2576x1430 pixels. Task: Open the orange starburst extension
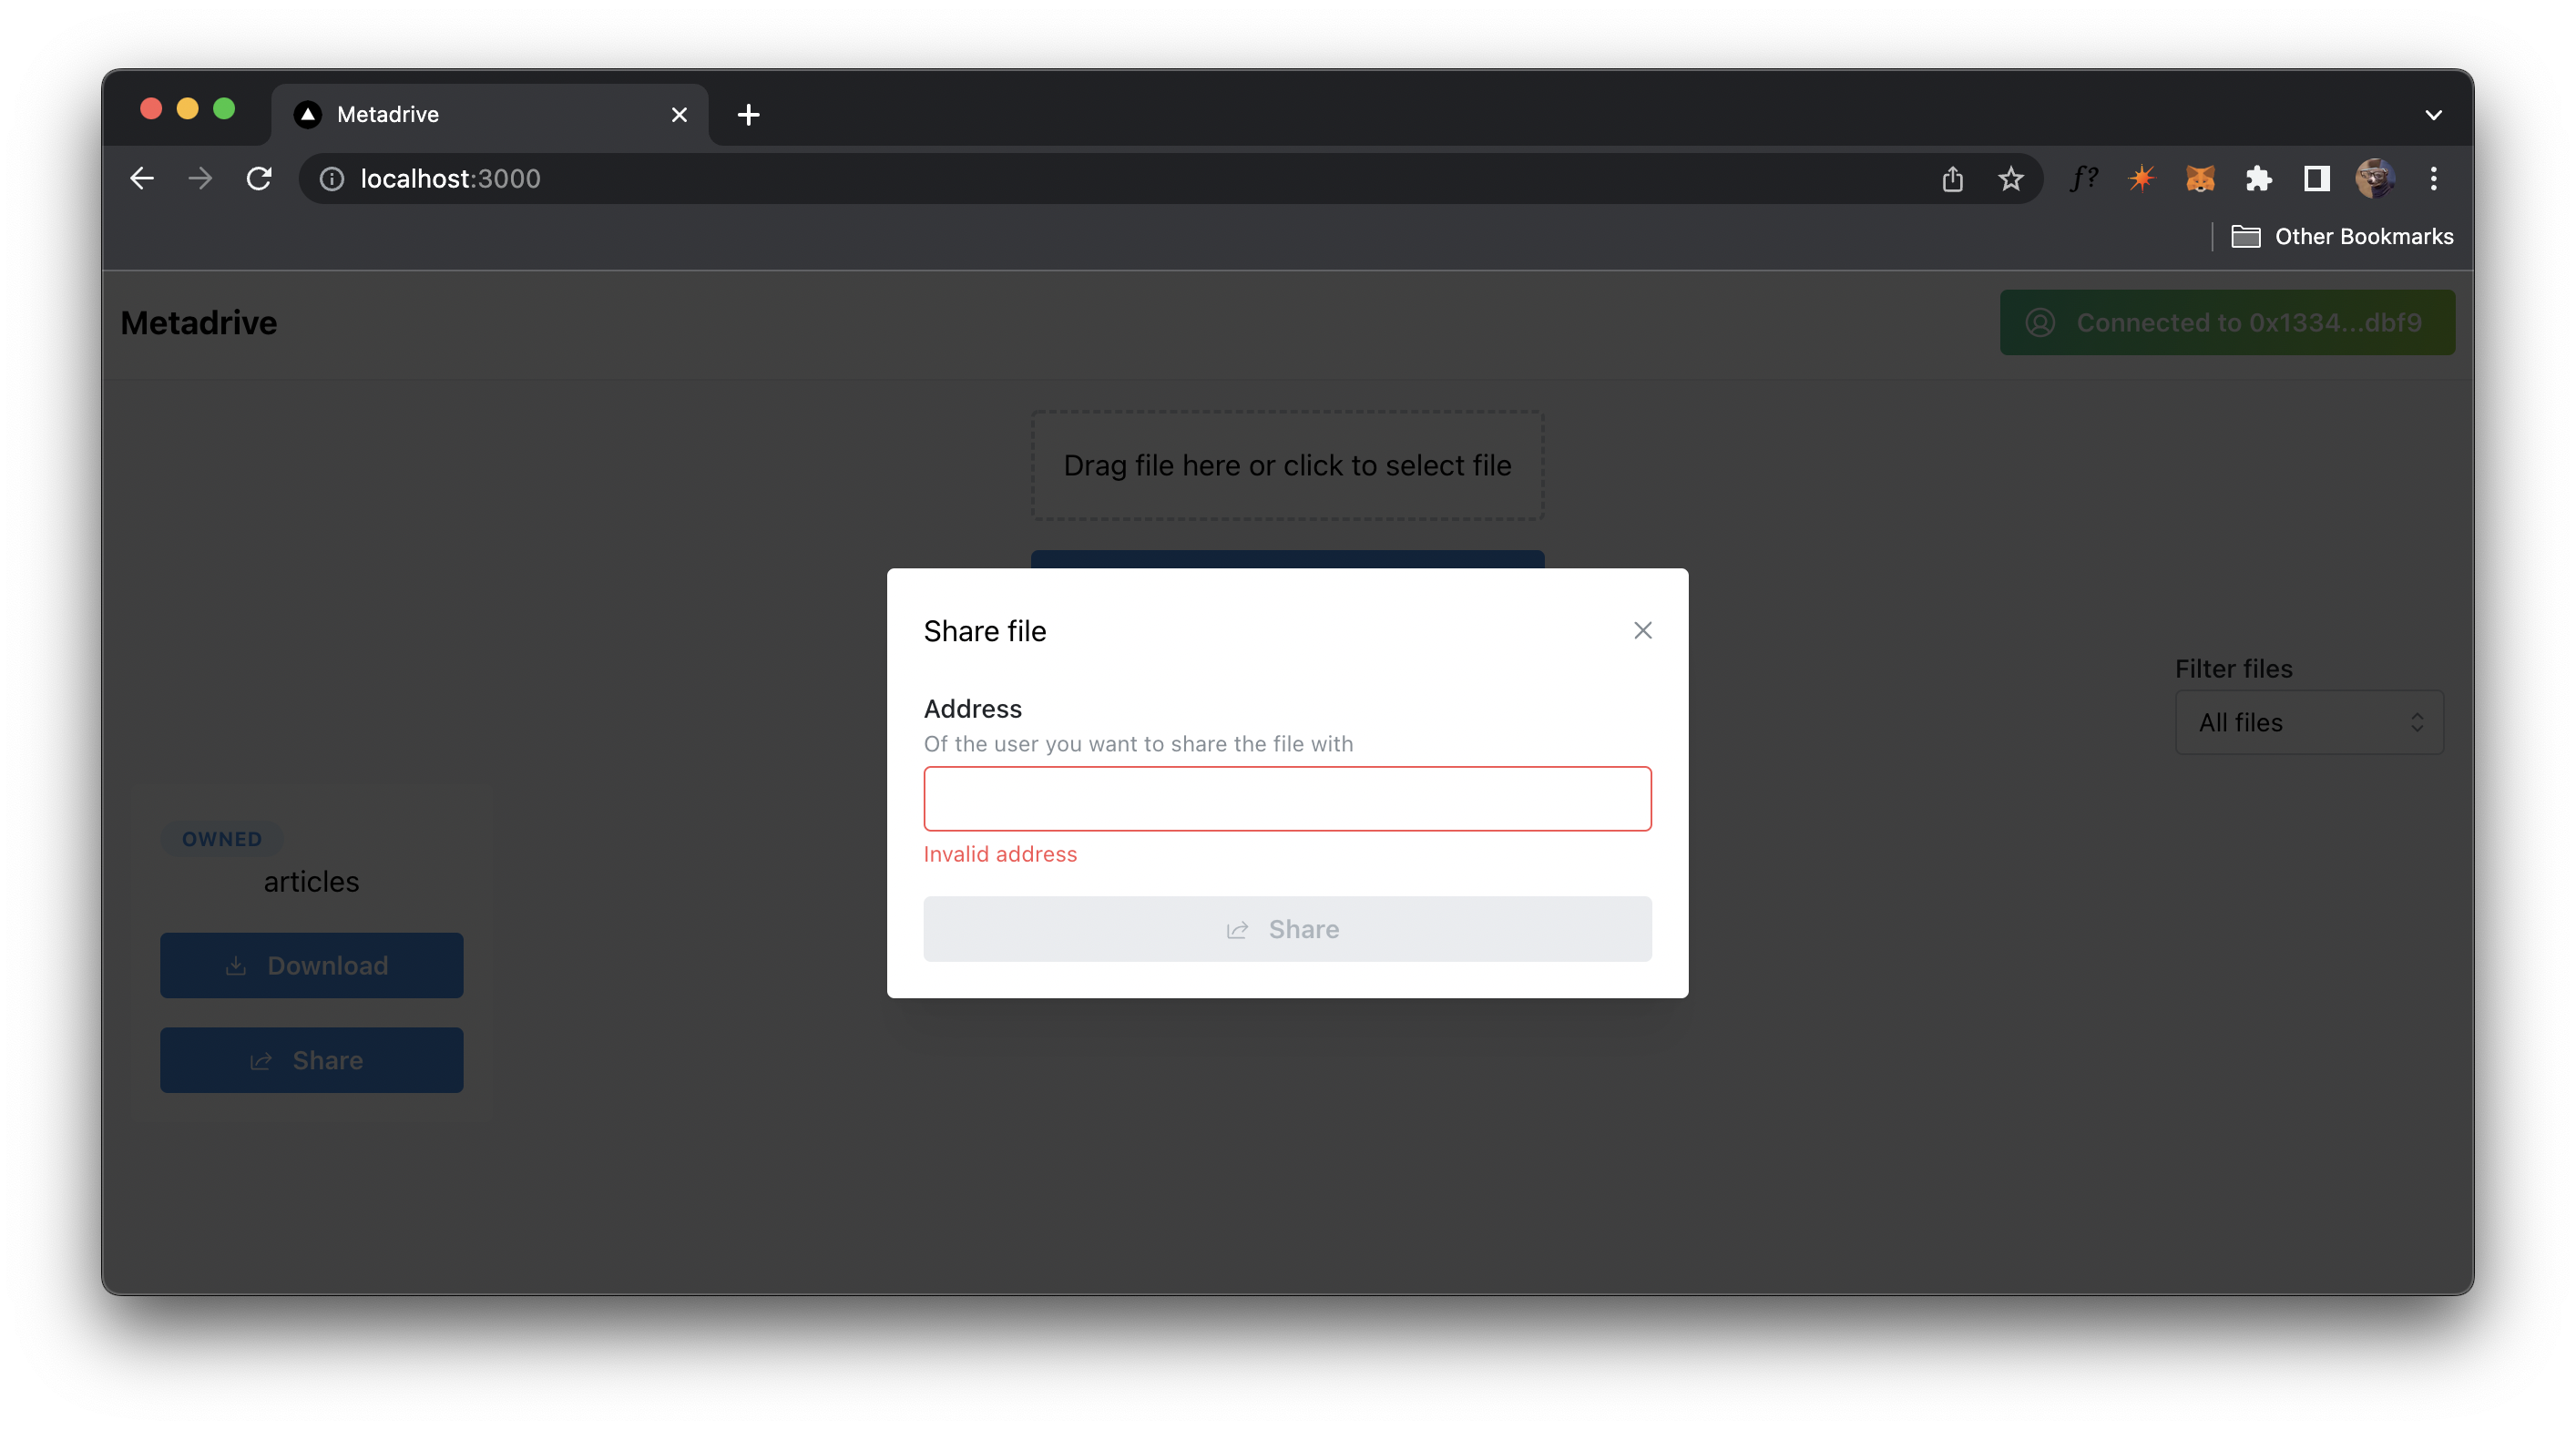click(x=2141, y=179)
